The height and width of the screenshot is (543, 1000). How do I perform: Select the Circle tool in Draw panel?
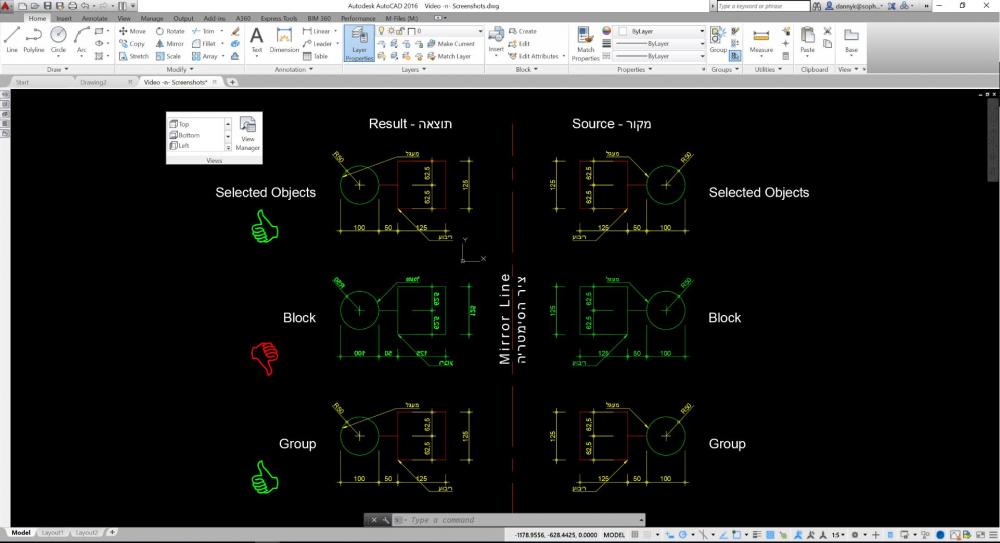(x=59, y=40)
